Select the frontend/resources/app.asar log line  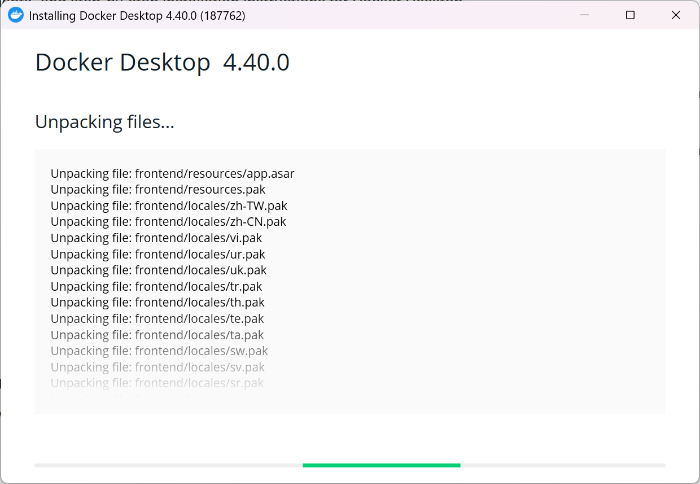172,174
